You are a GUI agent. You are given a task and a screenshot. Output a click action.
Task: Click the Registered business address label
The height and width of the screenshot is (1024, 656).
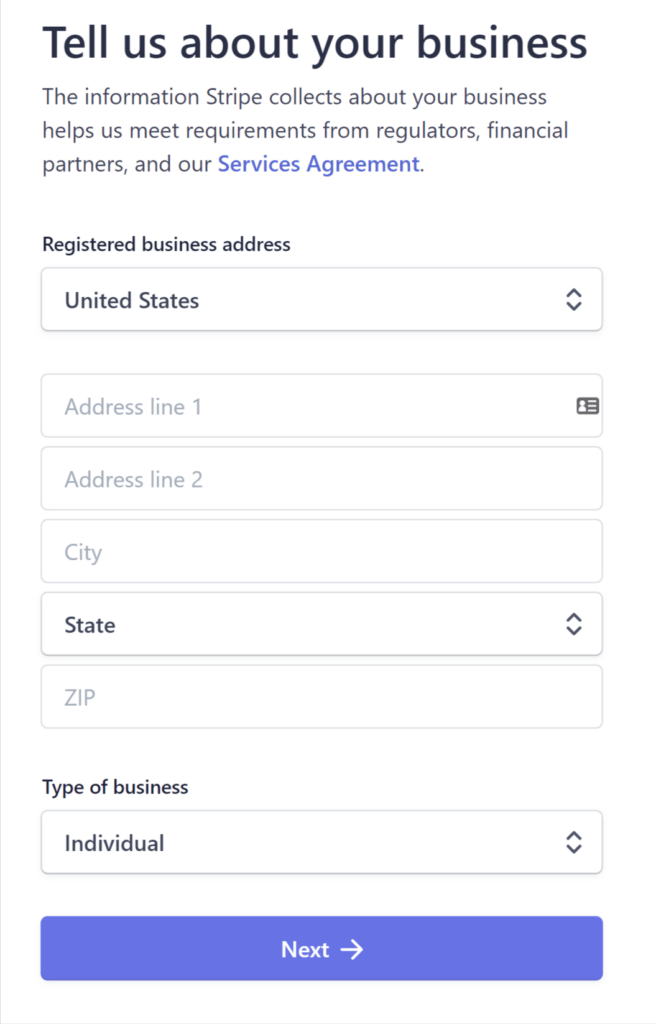point(167,244)
